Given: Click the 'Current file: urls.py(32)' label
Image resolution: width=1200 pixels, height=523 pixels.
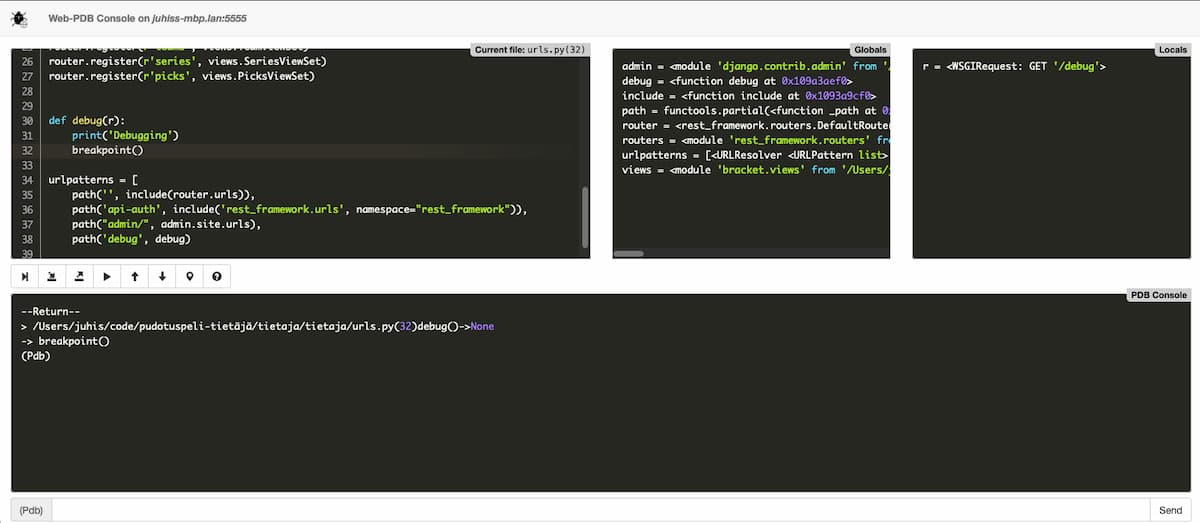Looking at the screenshot, I should click(x=530, y=49).
